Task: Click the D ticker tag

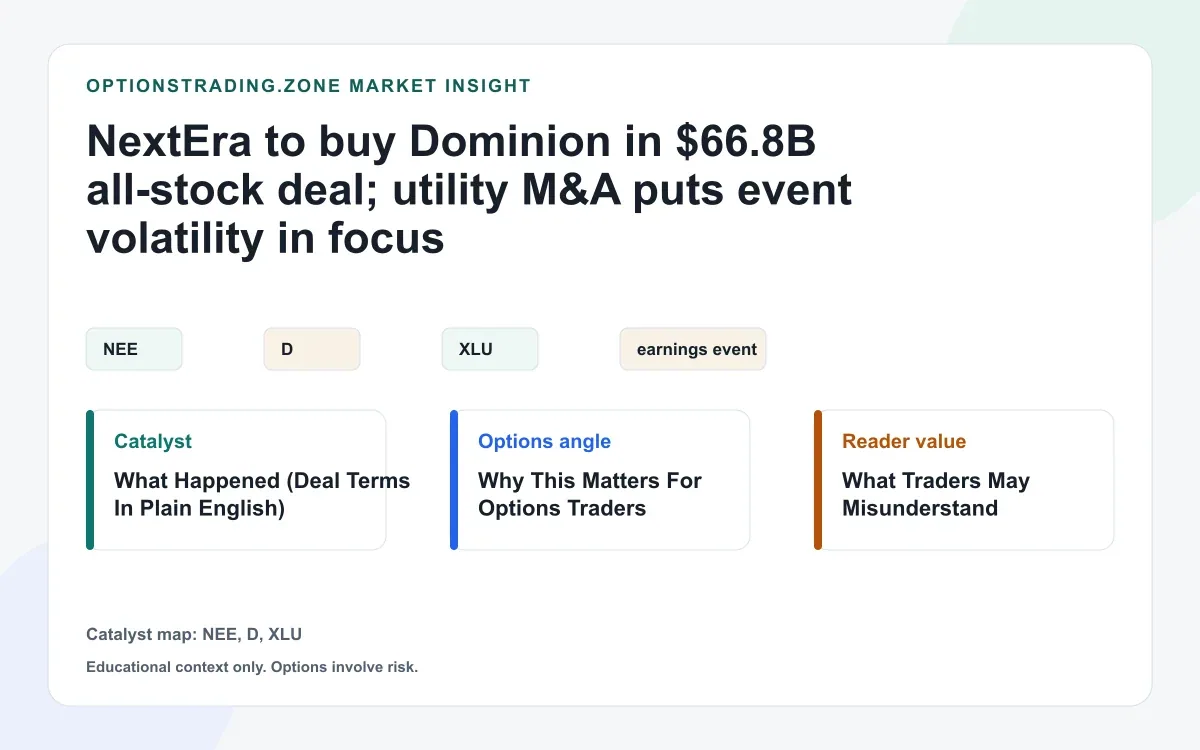Action: pyautogui.click(x=312, y=349)
